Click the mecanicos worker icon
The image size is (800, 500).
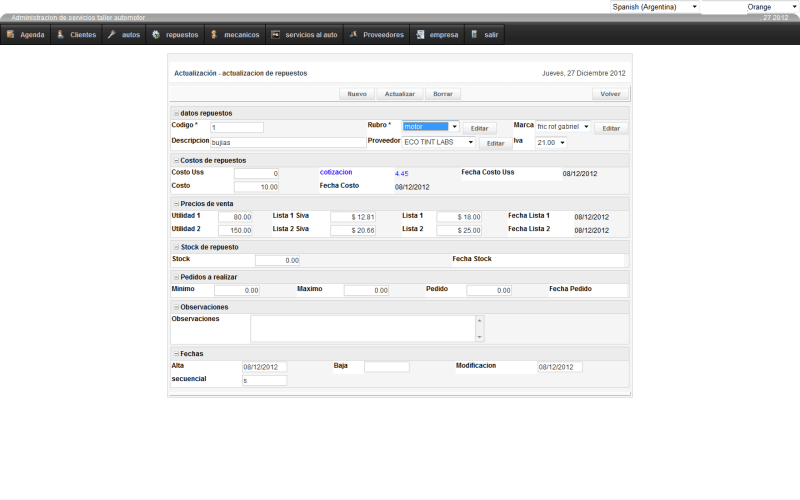coord(214,35)
